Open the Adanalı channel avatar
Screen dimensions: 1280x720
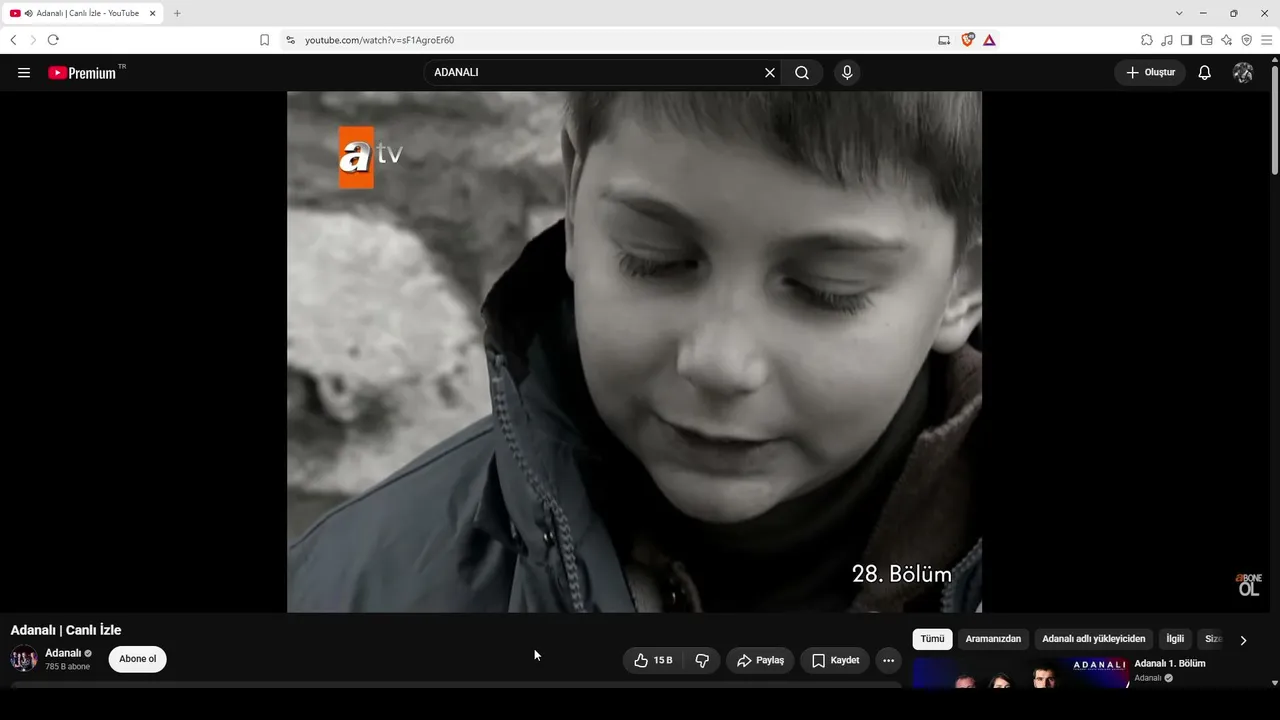24,659
